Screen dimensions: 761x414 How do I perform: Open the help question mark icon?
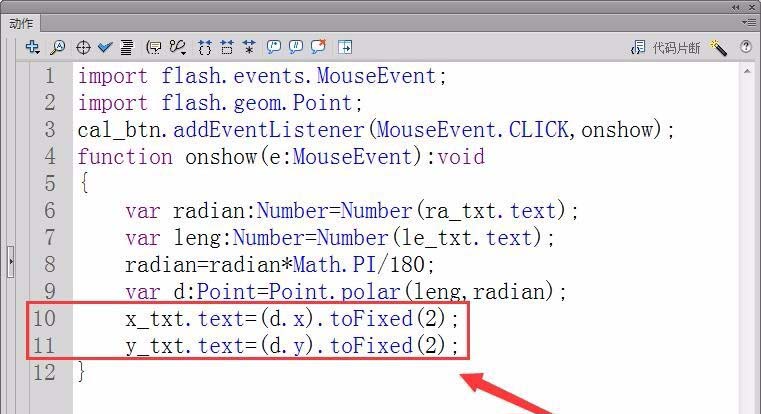(745, 47)
